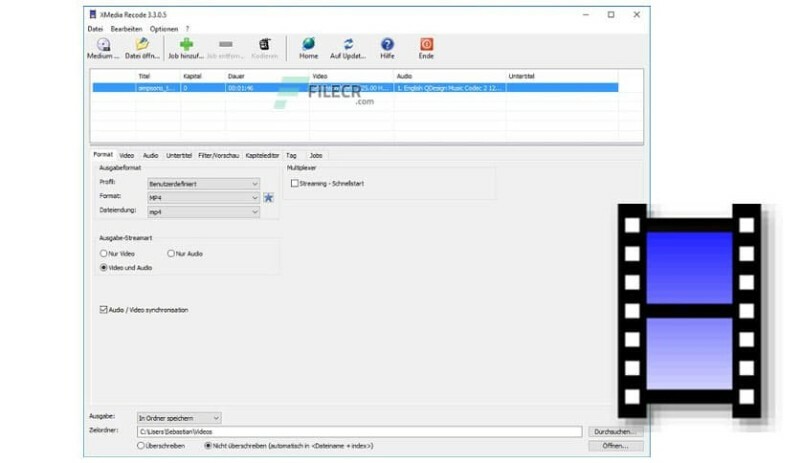Click the Medium öffnen disc icon
Viewport: 800px width, 463px height.
coord(103,45)
